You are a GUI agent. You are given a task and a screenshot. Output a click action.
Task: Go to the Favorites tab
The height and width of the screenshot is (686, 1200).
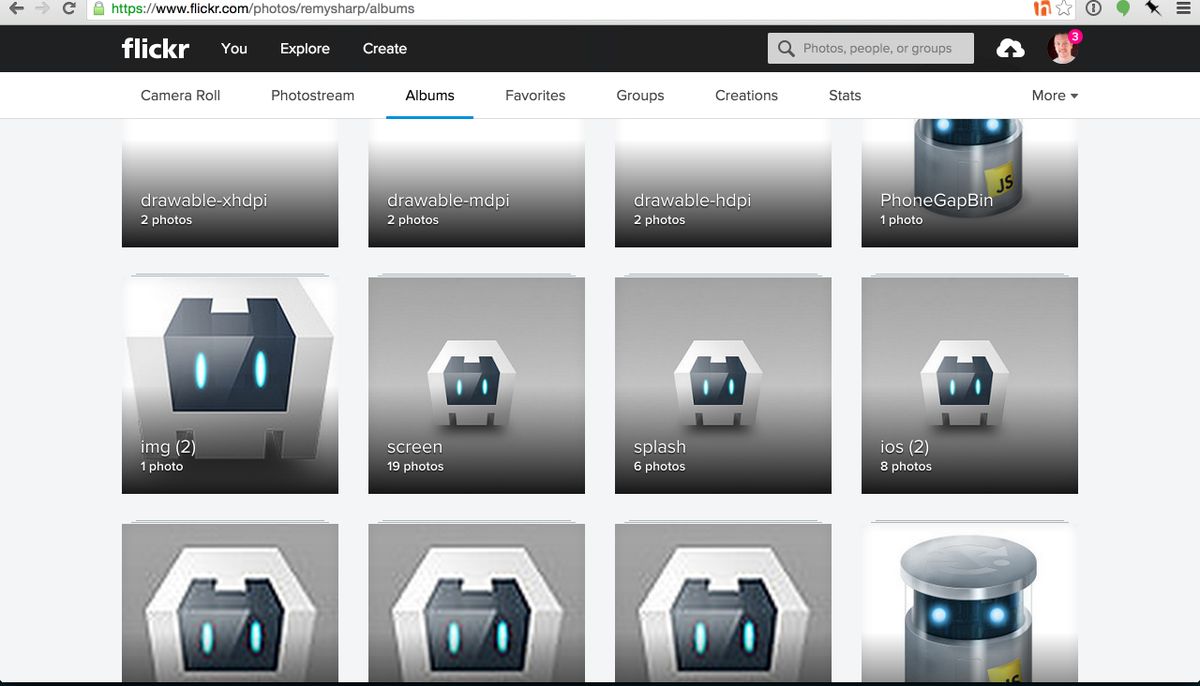click(535, 95)
